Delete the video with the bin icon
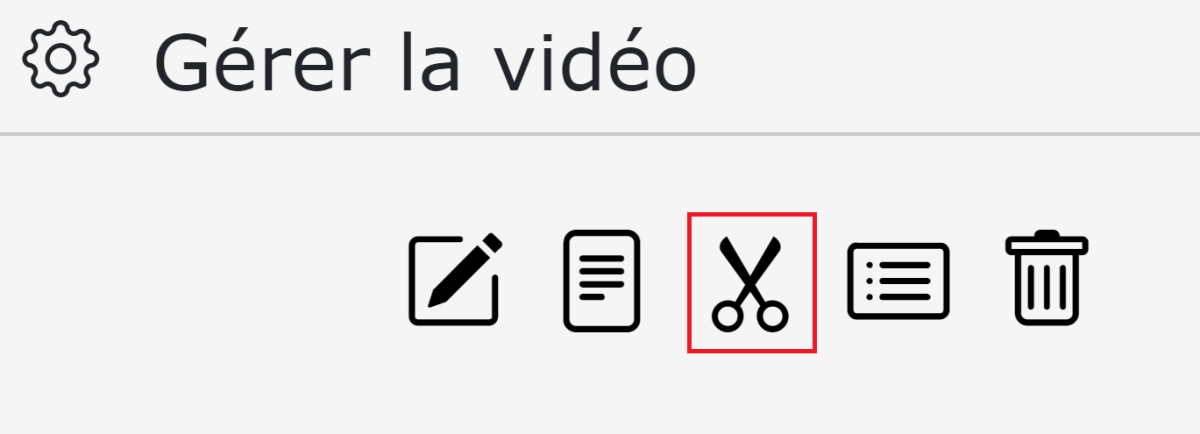The width and height of the screenshot is (1200, 434). (x=1047, y=278)
